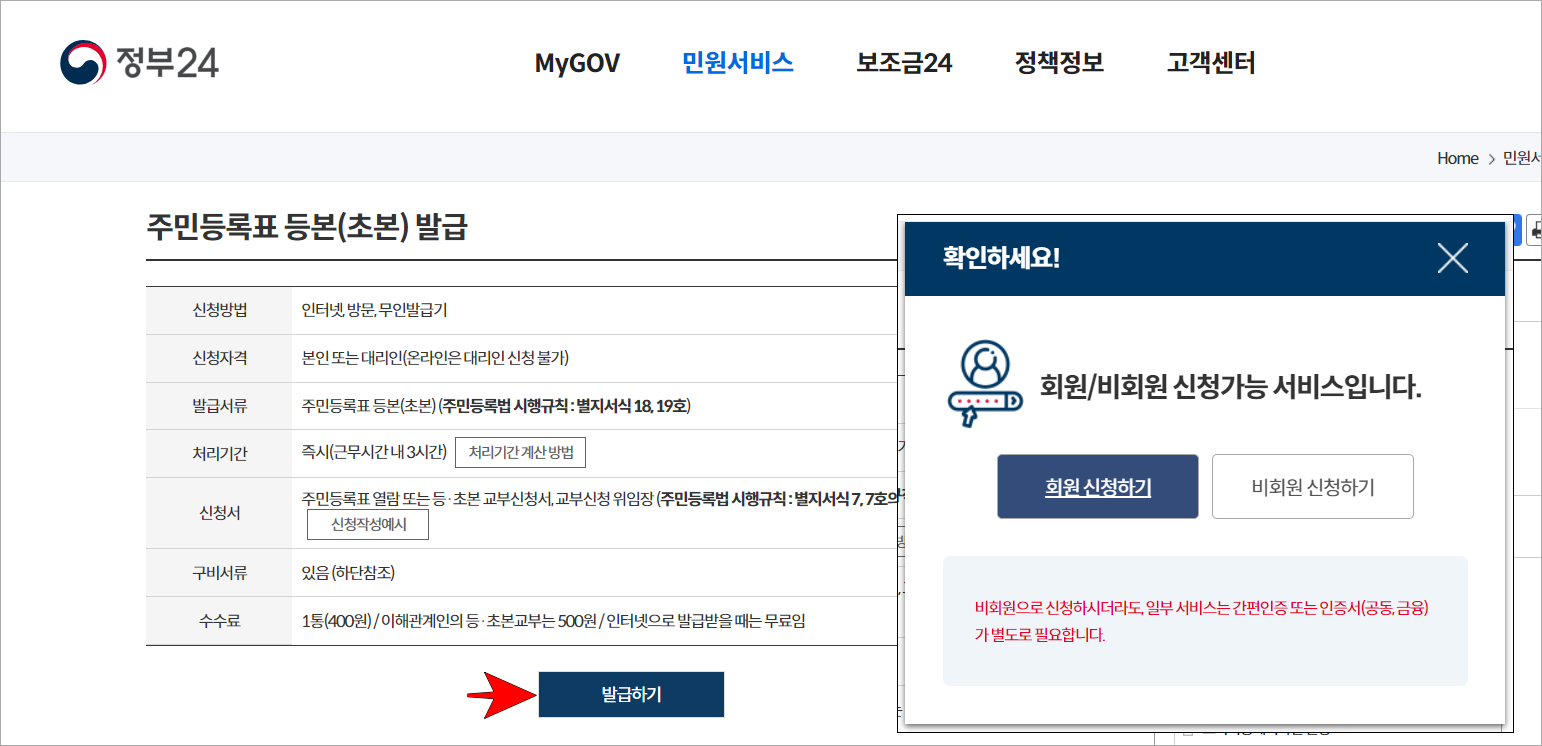Click the 발급하기 button
This screenshot has width=1542, height=746.
[x=631, y=694]
